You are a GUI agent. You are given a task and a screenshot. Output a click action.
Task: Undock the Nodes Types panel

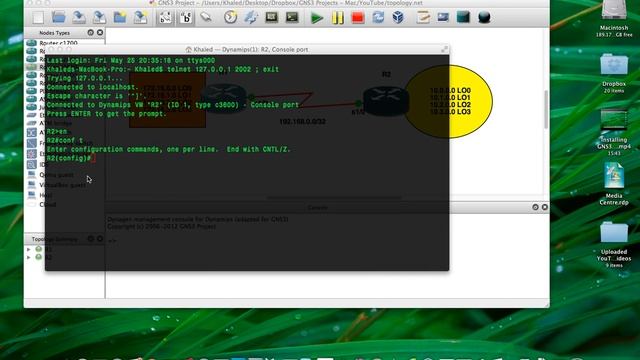click(x=91, y=32)
